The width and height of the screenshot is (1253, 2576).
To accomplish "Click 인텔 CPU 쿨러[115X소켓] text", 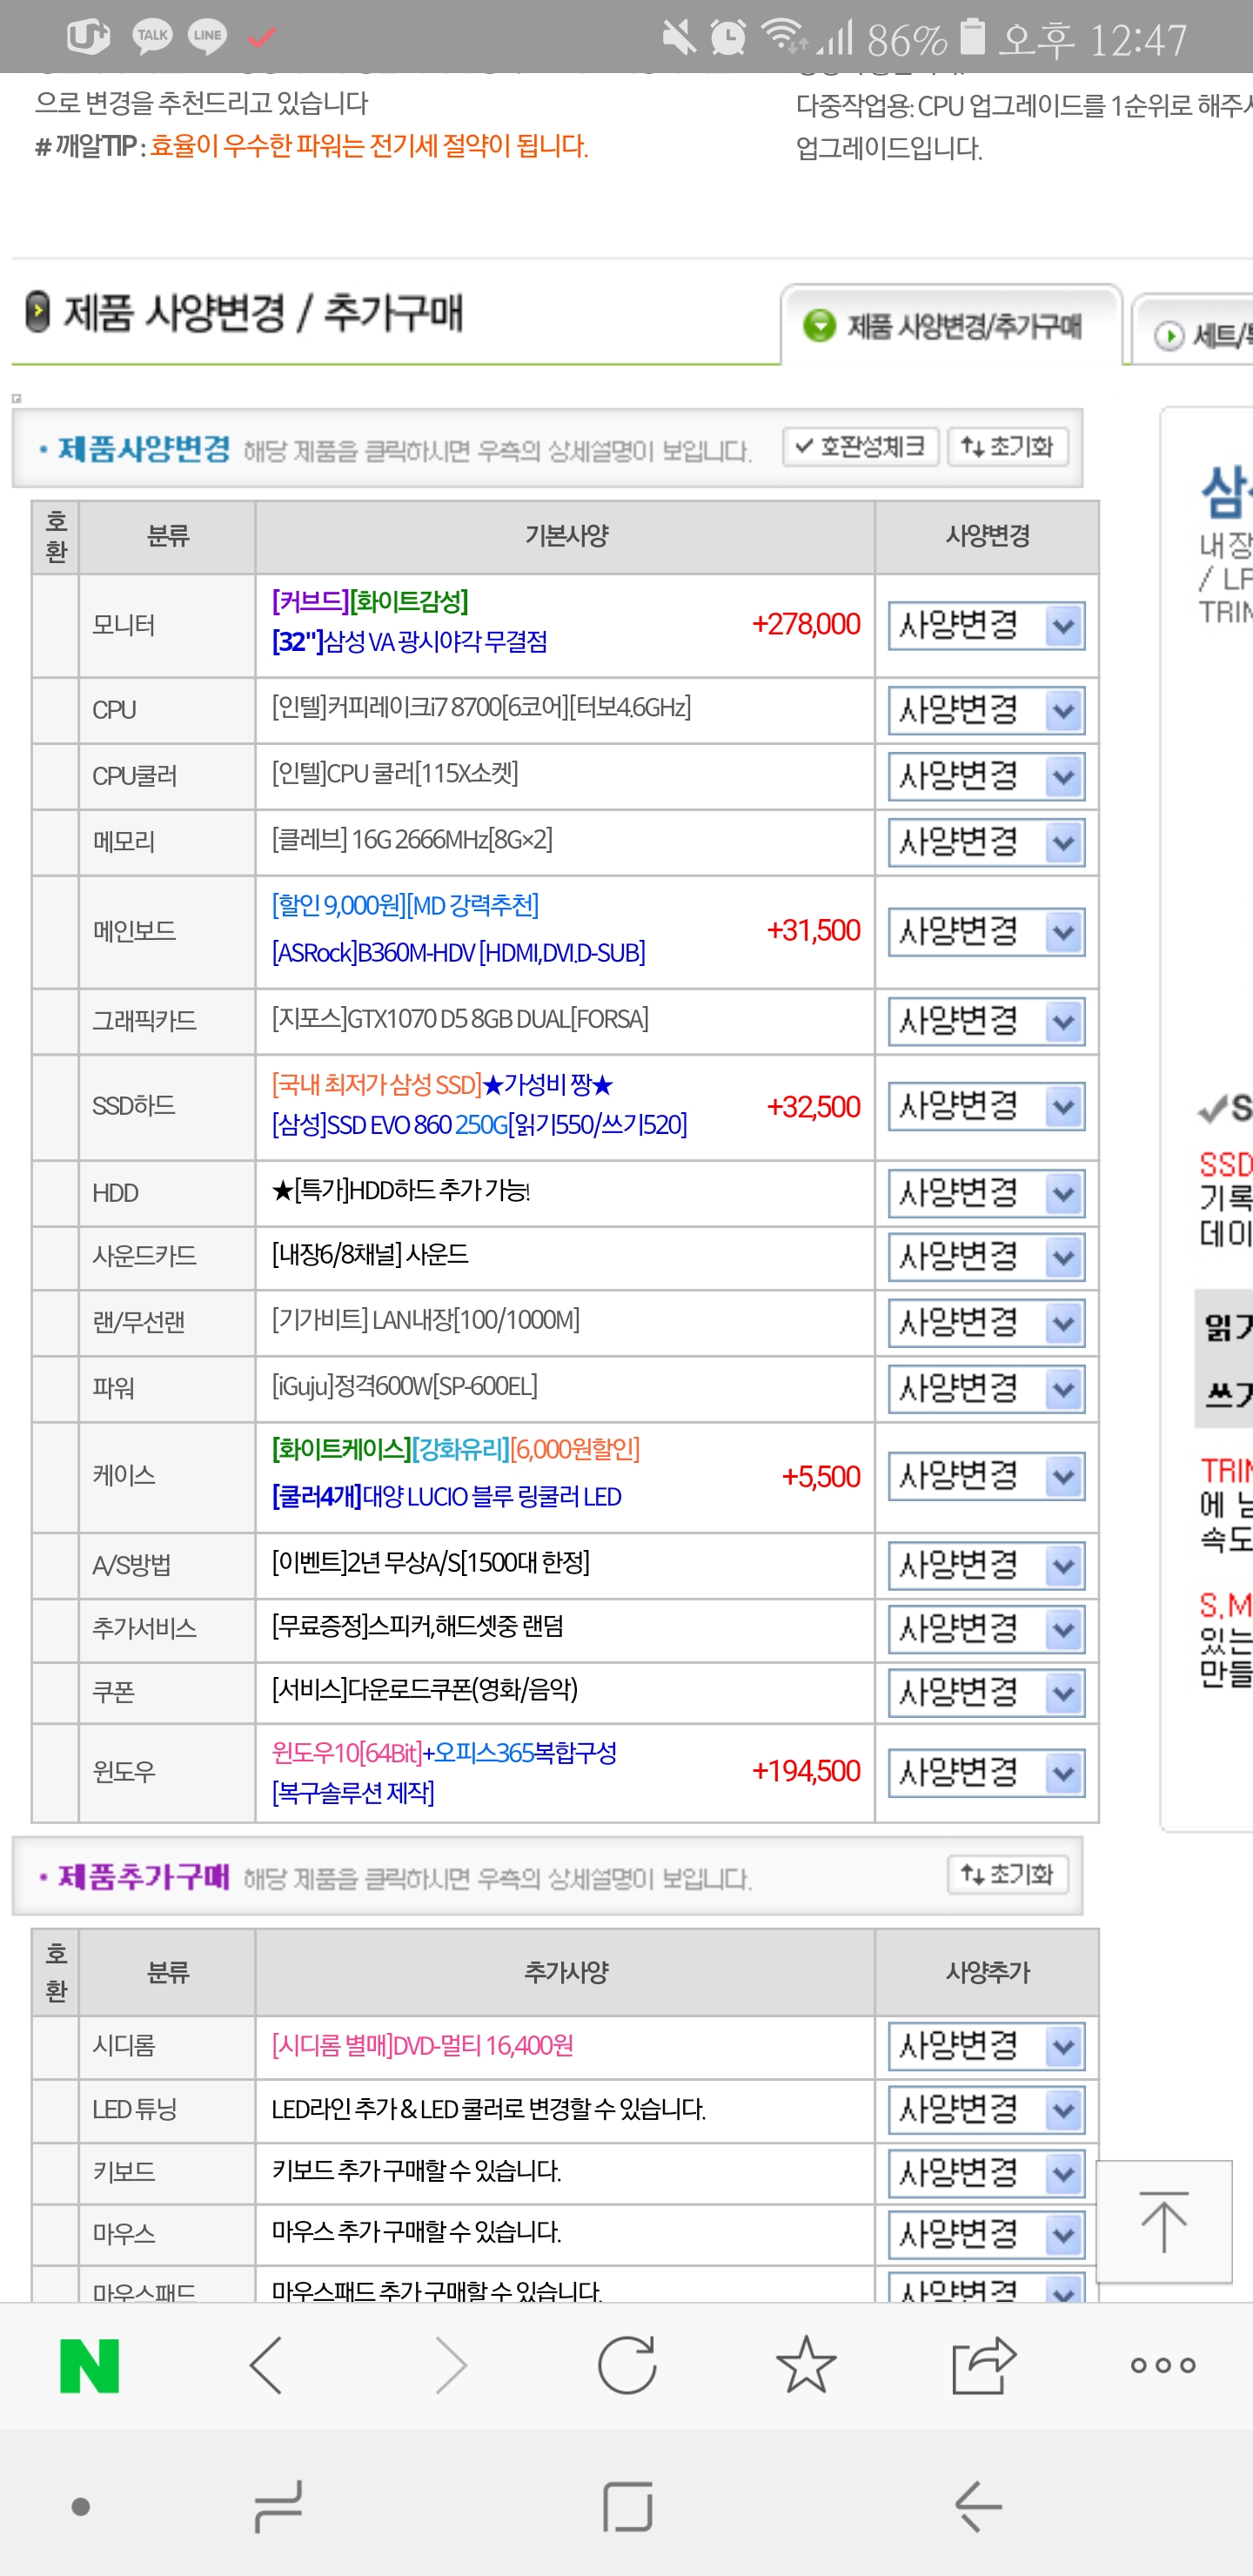I will [x=395, y=773].
